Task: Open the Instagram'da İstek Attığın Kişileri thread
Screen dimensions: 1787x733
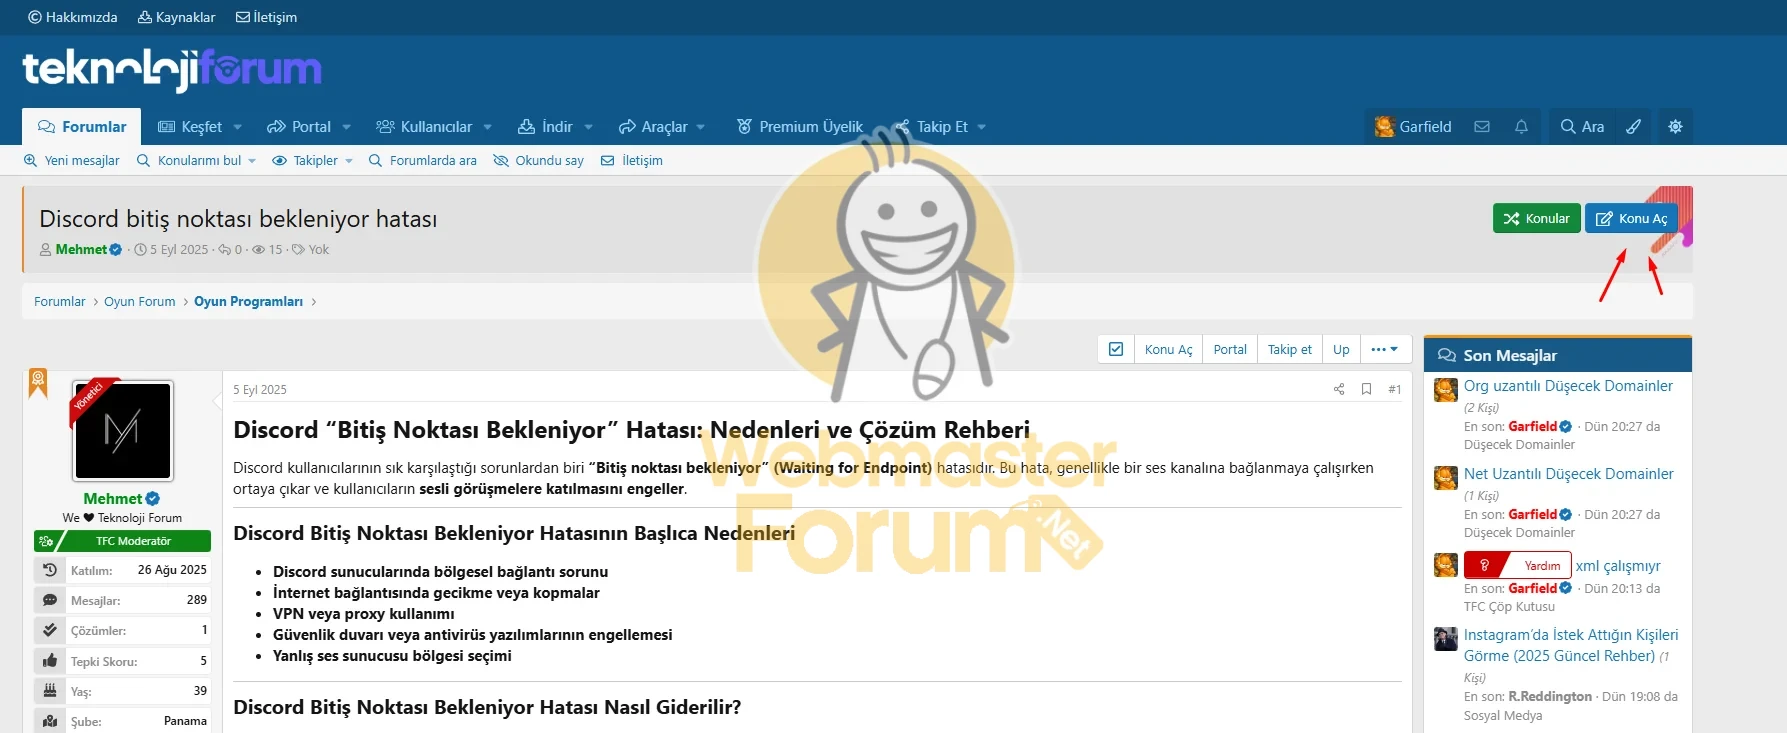Action: click(x=1571, y=645)
